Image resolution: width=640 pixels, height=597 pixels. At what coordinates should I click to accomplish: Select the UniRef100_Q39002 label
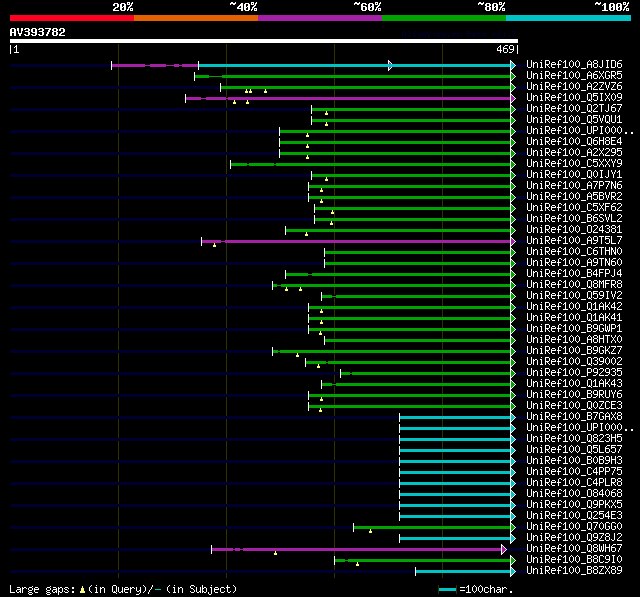[574, 362]
